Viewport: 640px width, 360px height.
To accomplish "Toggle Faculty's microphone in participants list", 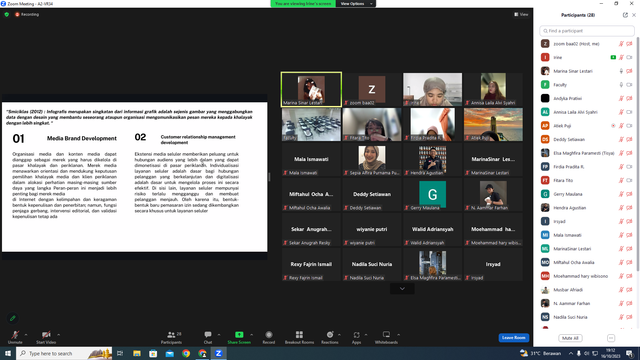I will pos(621,85).
